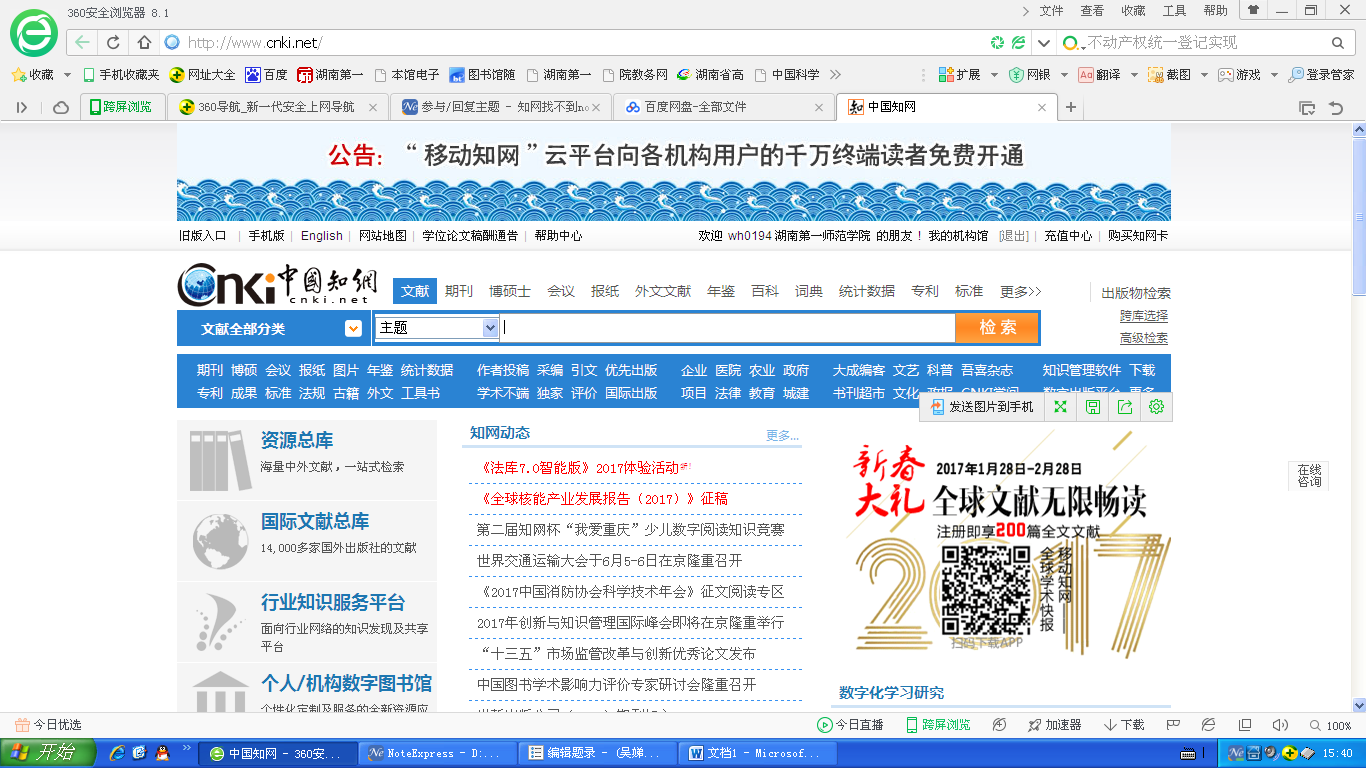The image size is (1366, 768).
Task: Click the green share image icon
Action: pyautogui.click(x=1125, y=407)
